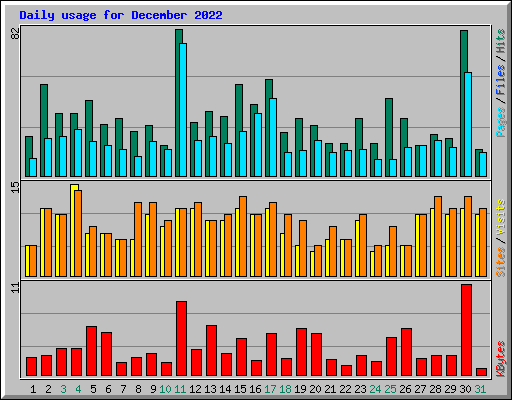Screen dimensions: 512x400
Task: Click the yellow sites bar for day 4
Action: pos(72,230)
